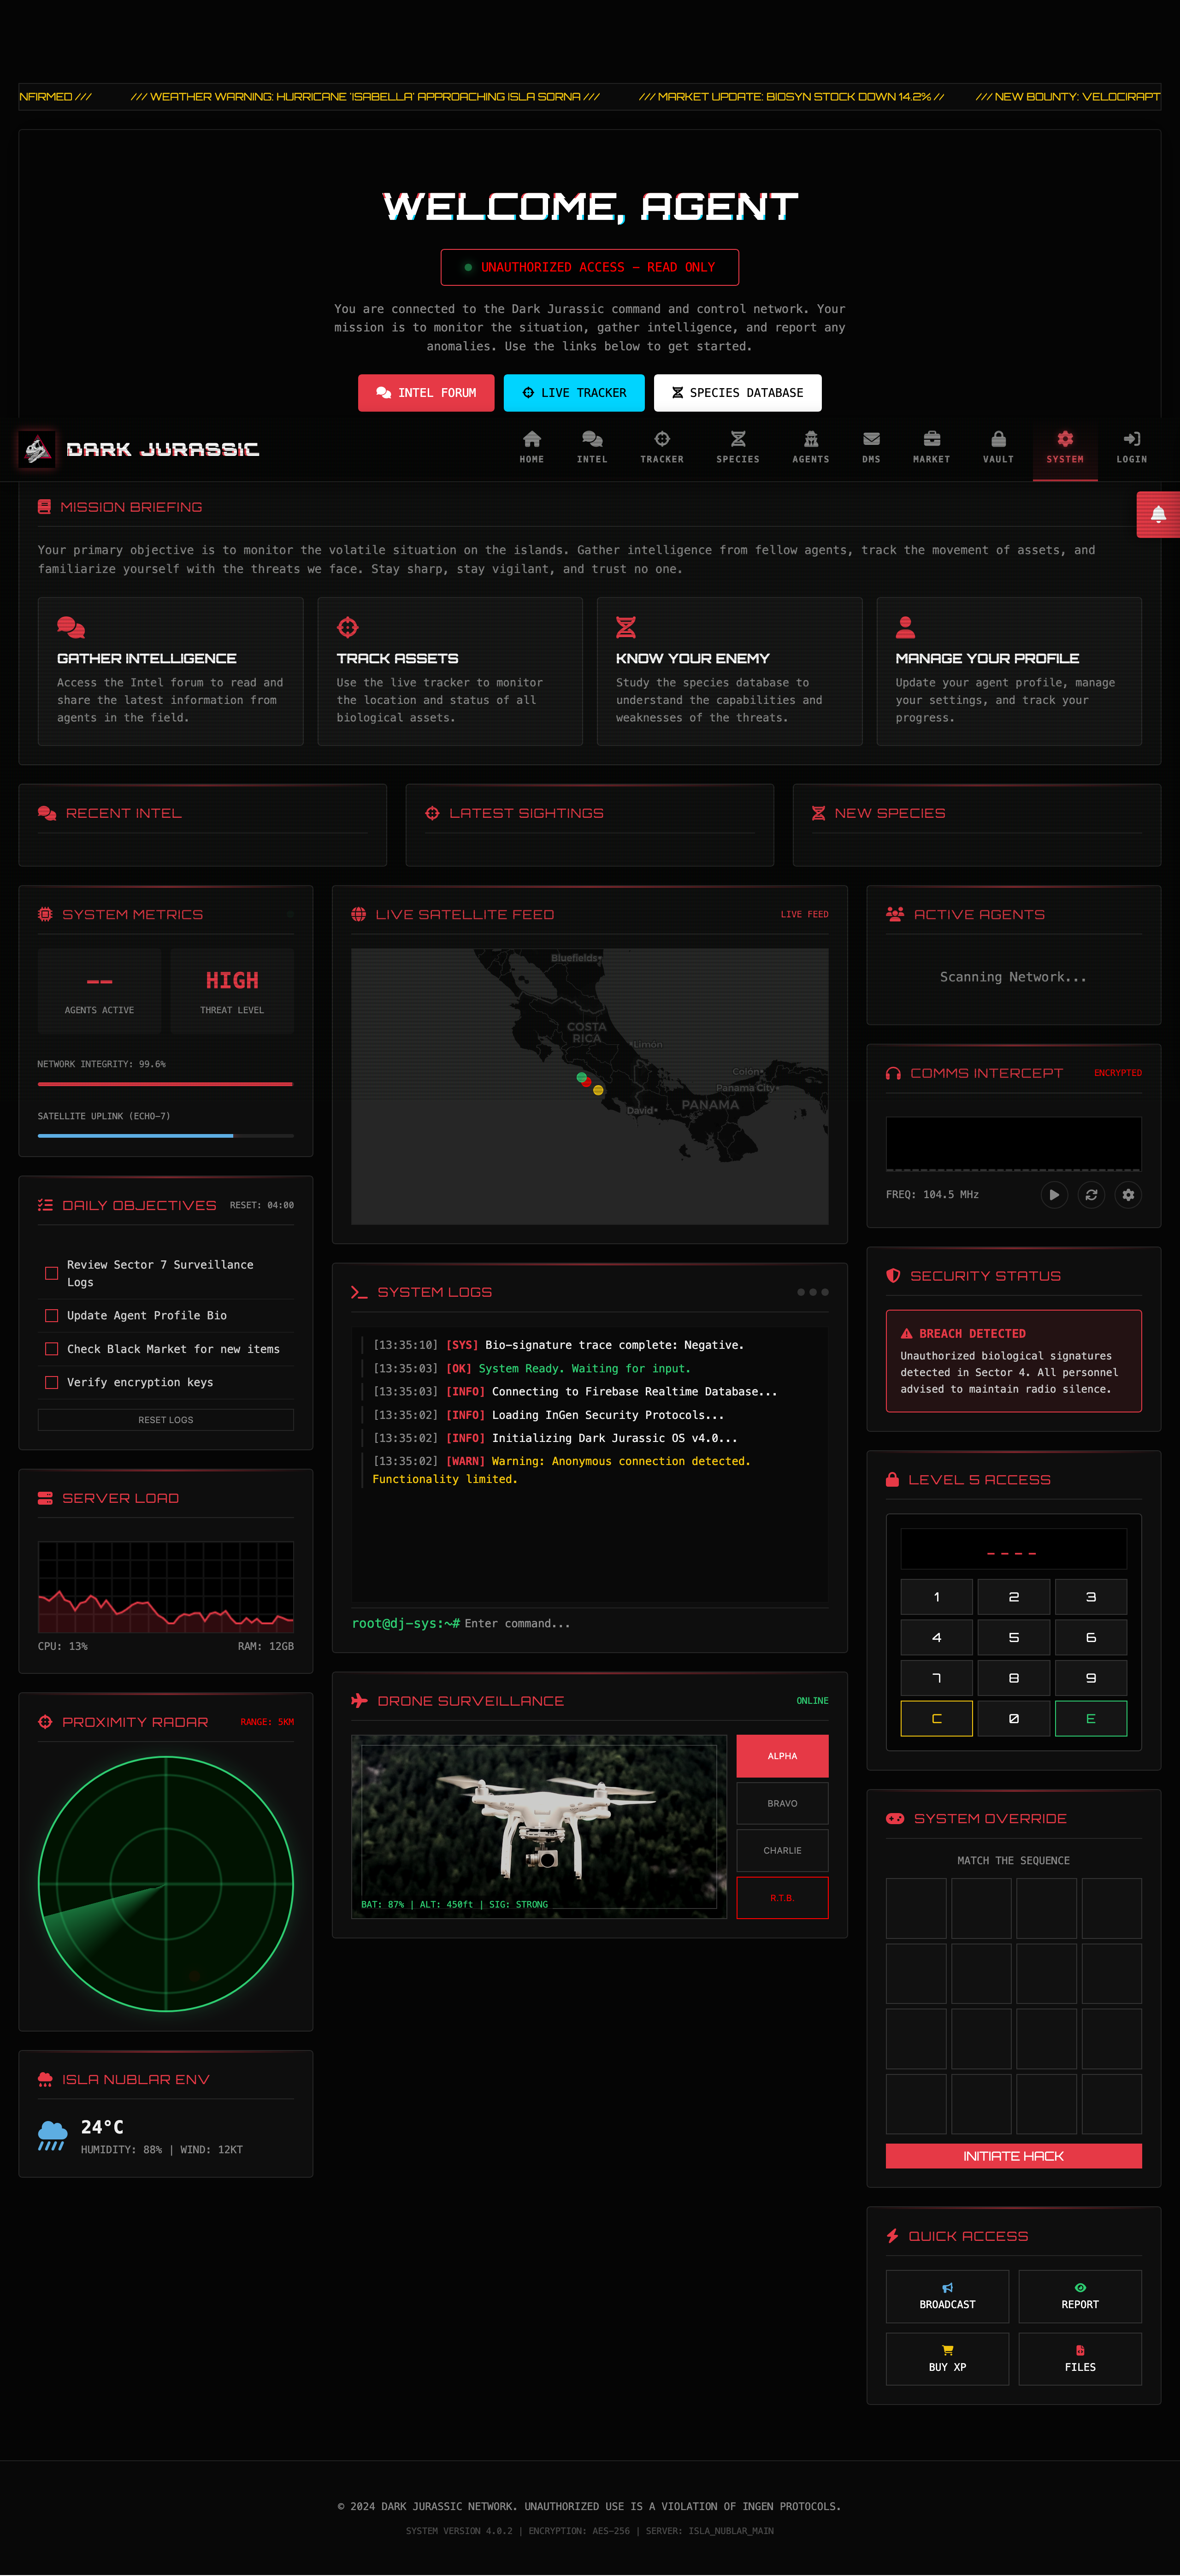Click the Know Your Enemy DNA icon

coord(626,627)
